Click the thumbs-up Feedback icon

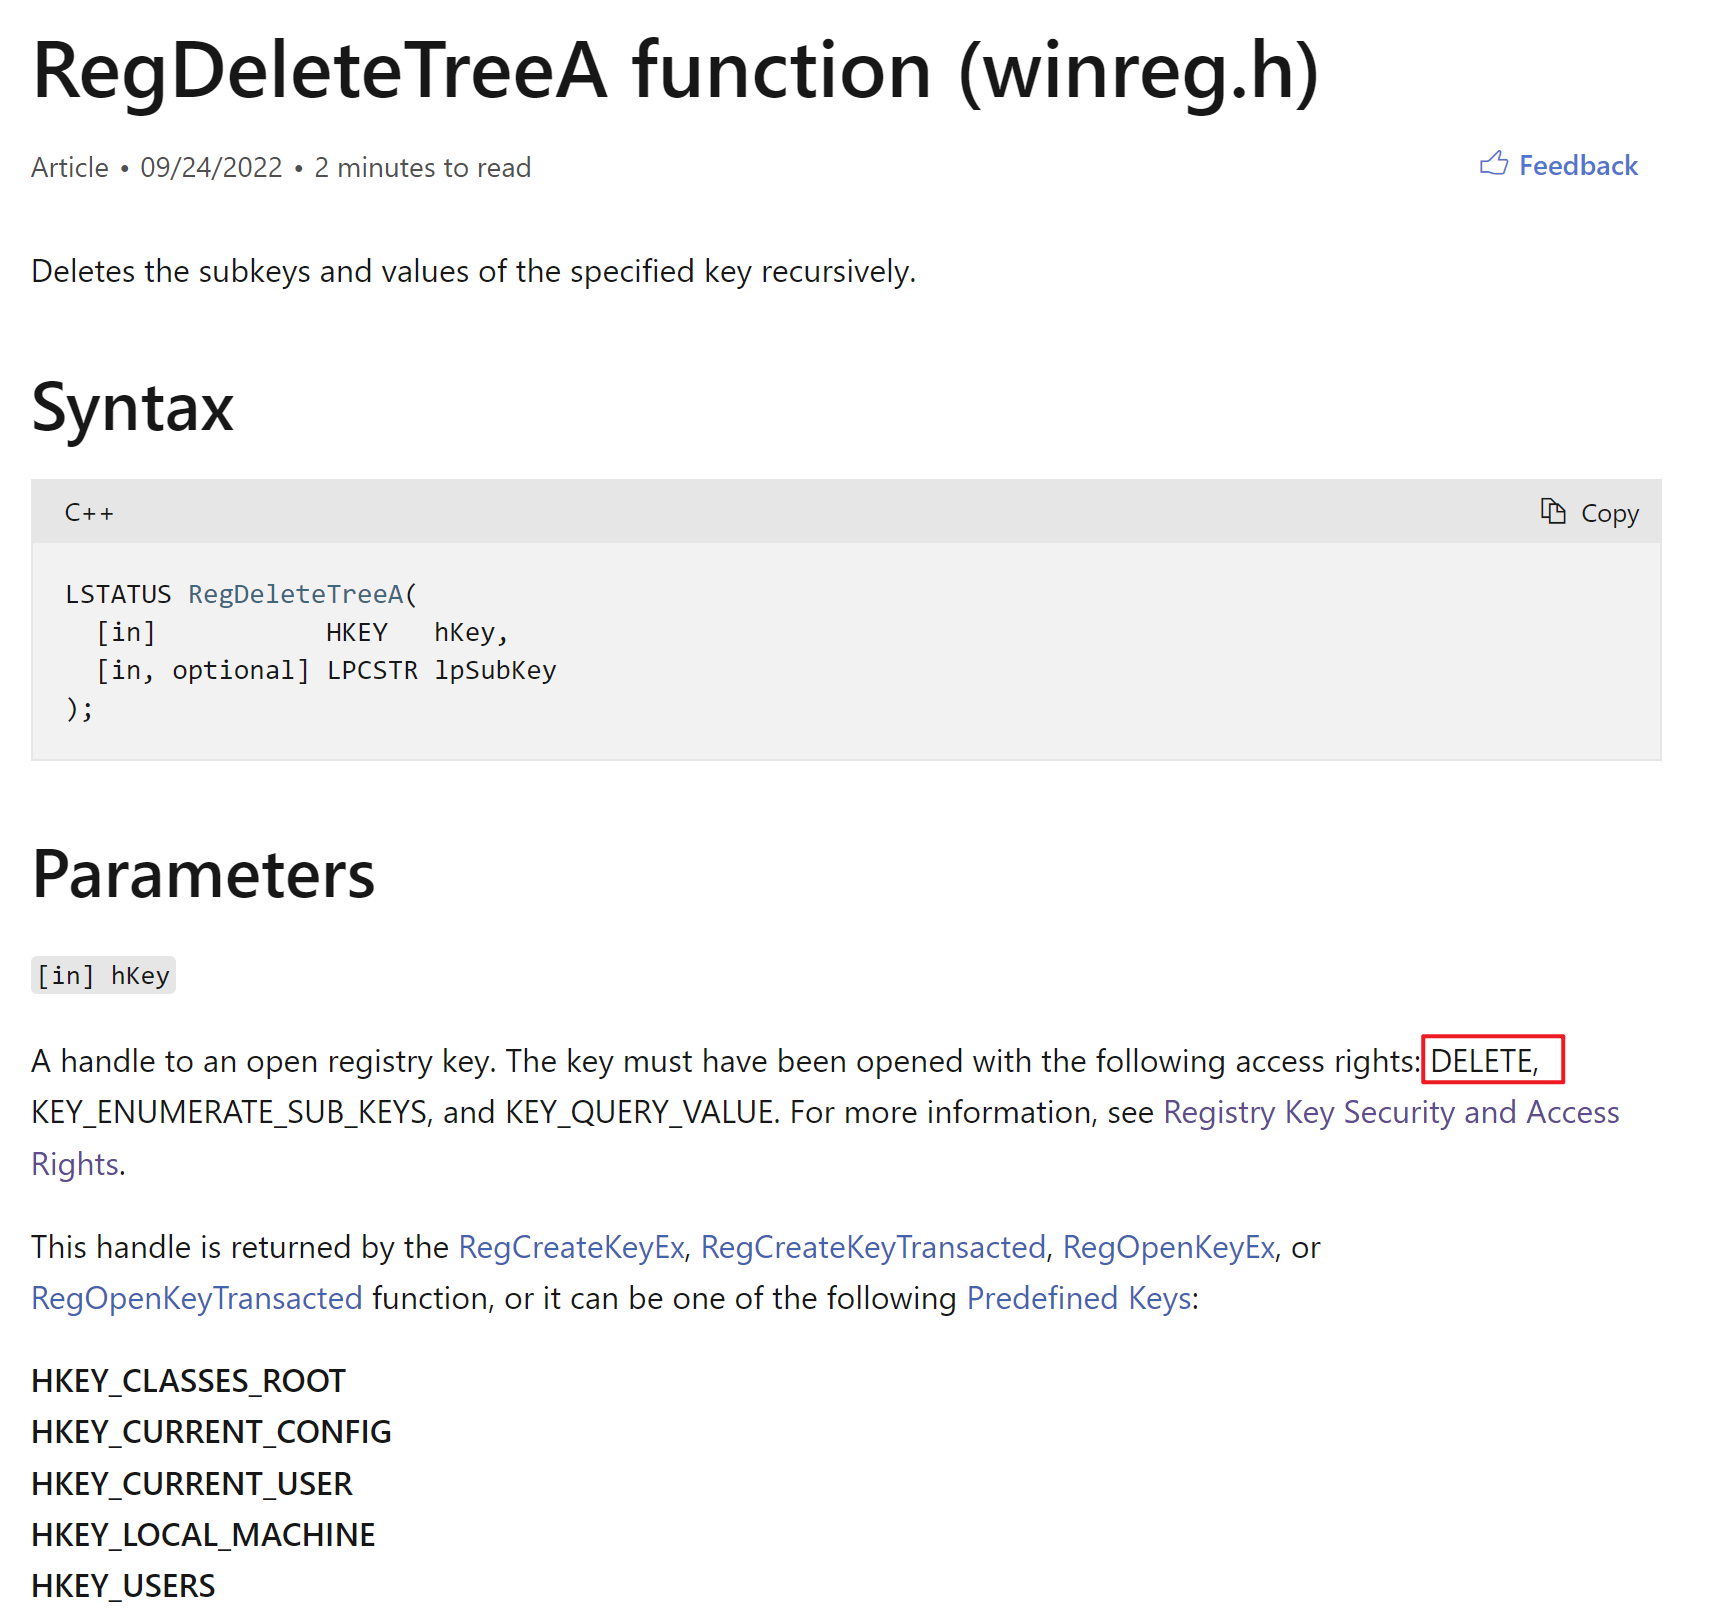[1493, 164]
